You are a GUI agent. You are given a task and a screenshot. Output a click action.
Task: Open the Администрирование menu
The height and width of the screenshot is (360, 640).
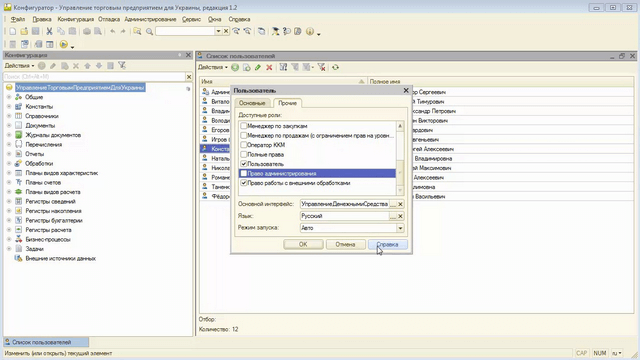(x=150, y=19)
